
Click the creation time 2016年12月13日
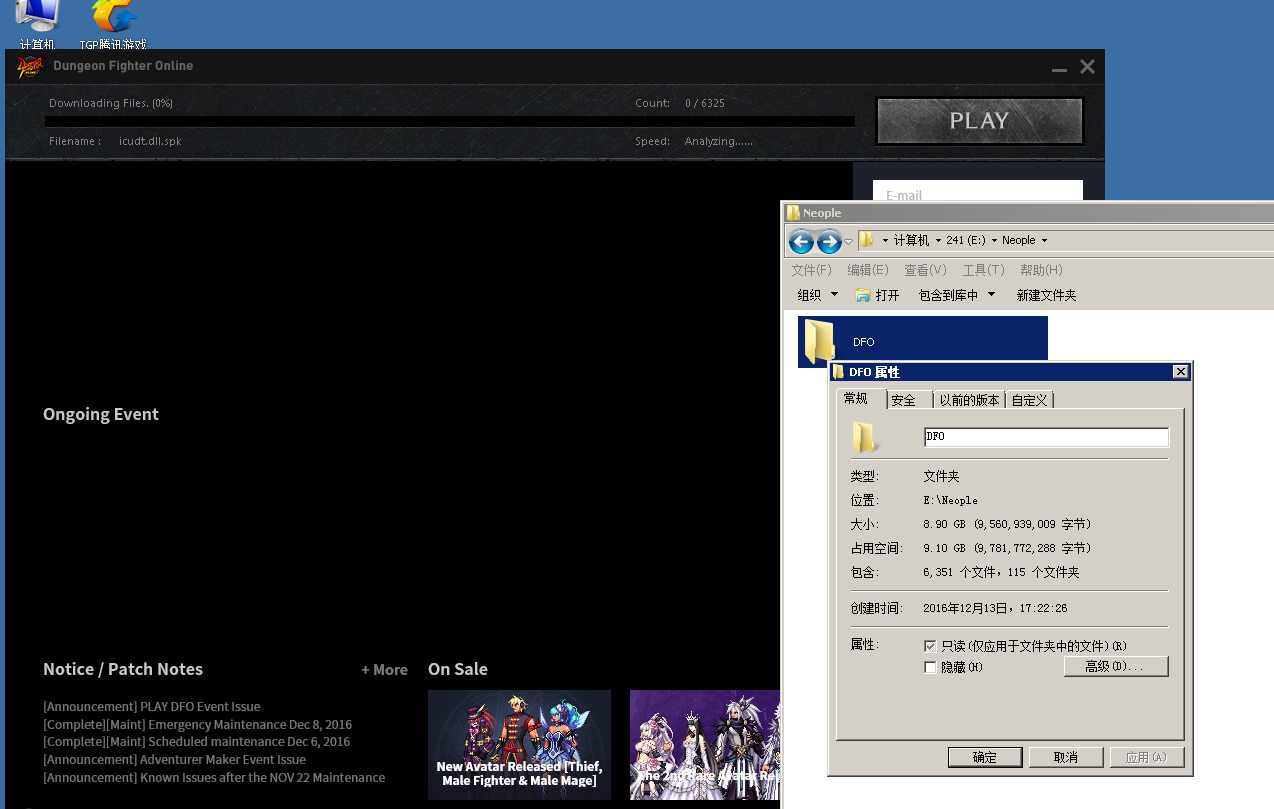tap(995, 608)
